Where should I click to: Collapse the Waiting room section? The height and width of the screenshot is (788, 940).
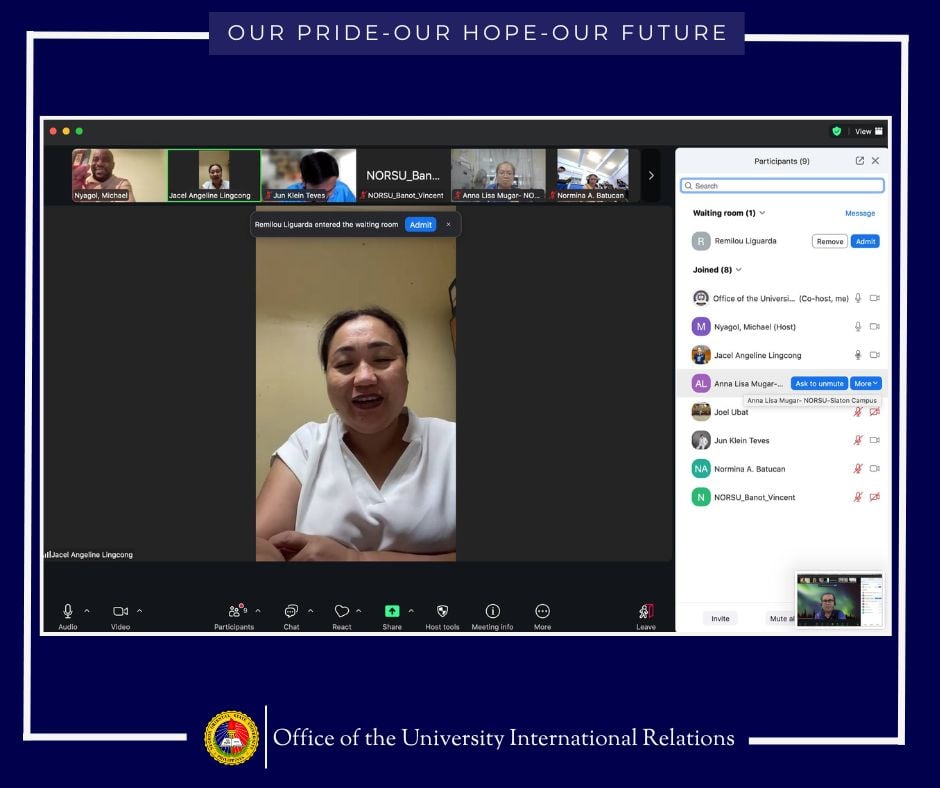pyautogui.click(x=762, y=213)
